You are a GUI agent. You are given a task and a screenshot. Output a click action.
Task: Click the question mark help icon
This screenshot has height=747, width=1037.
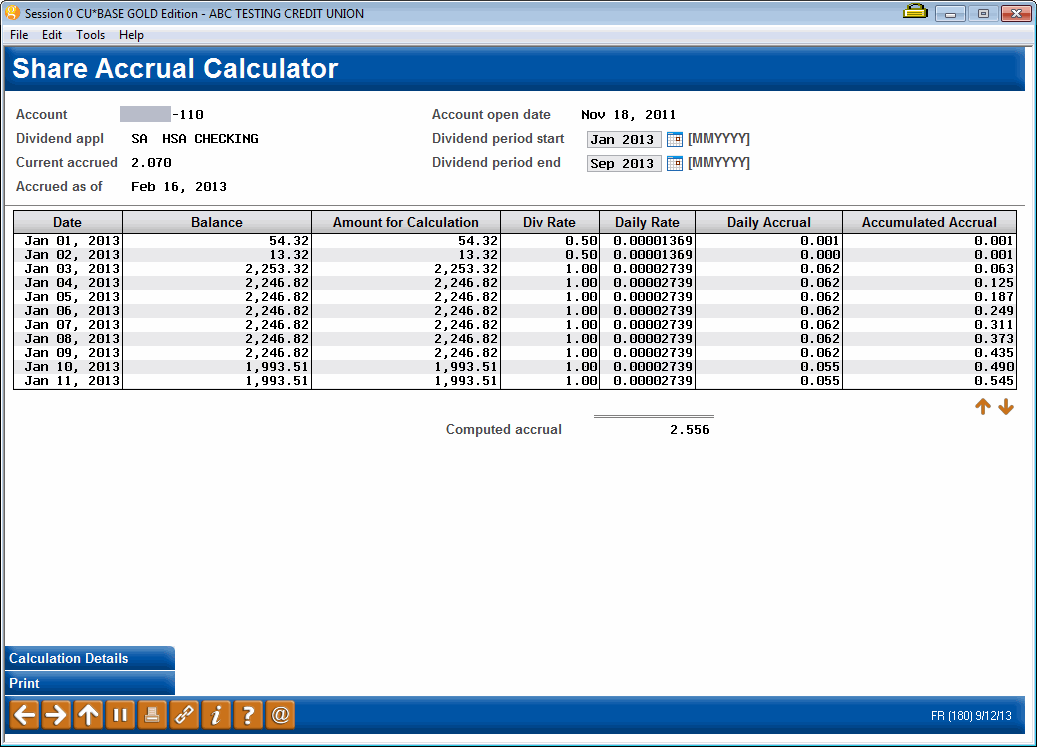click(248, 714)
